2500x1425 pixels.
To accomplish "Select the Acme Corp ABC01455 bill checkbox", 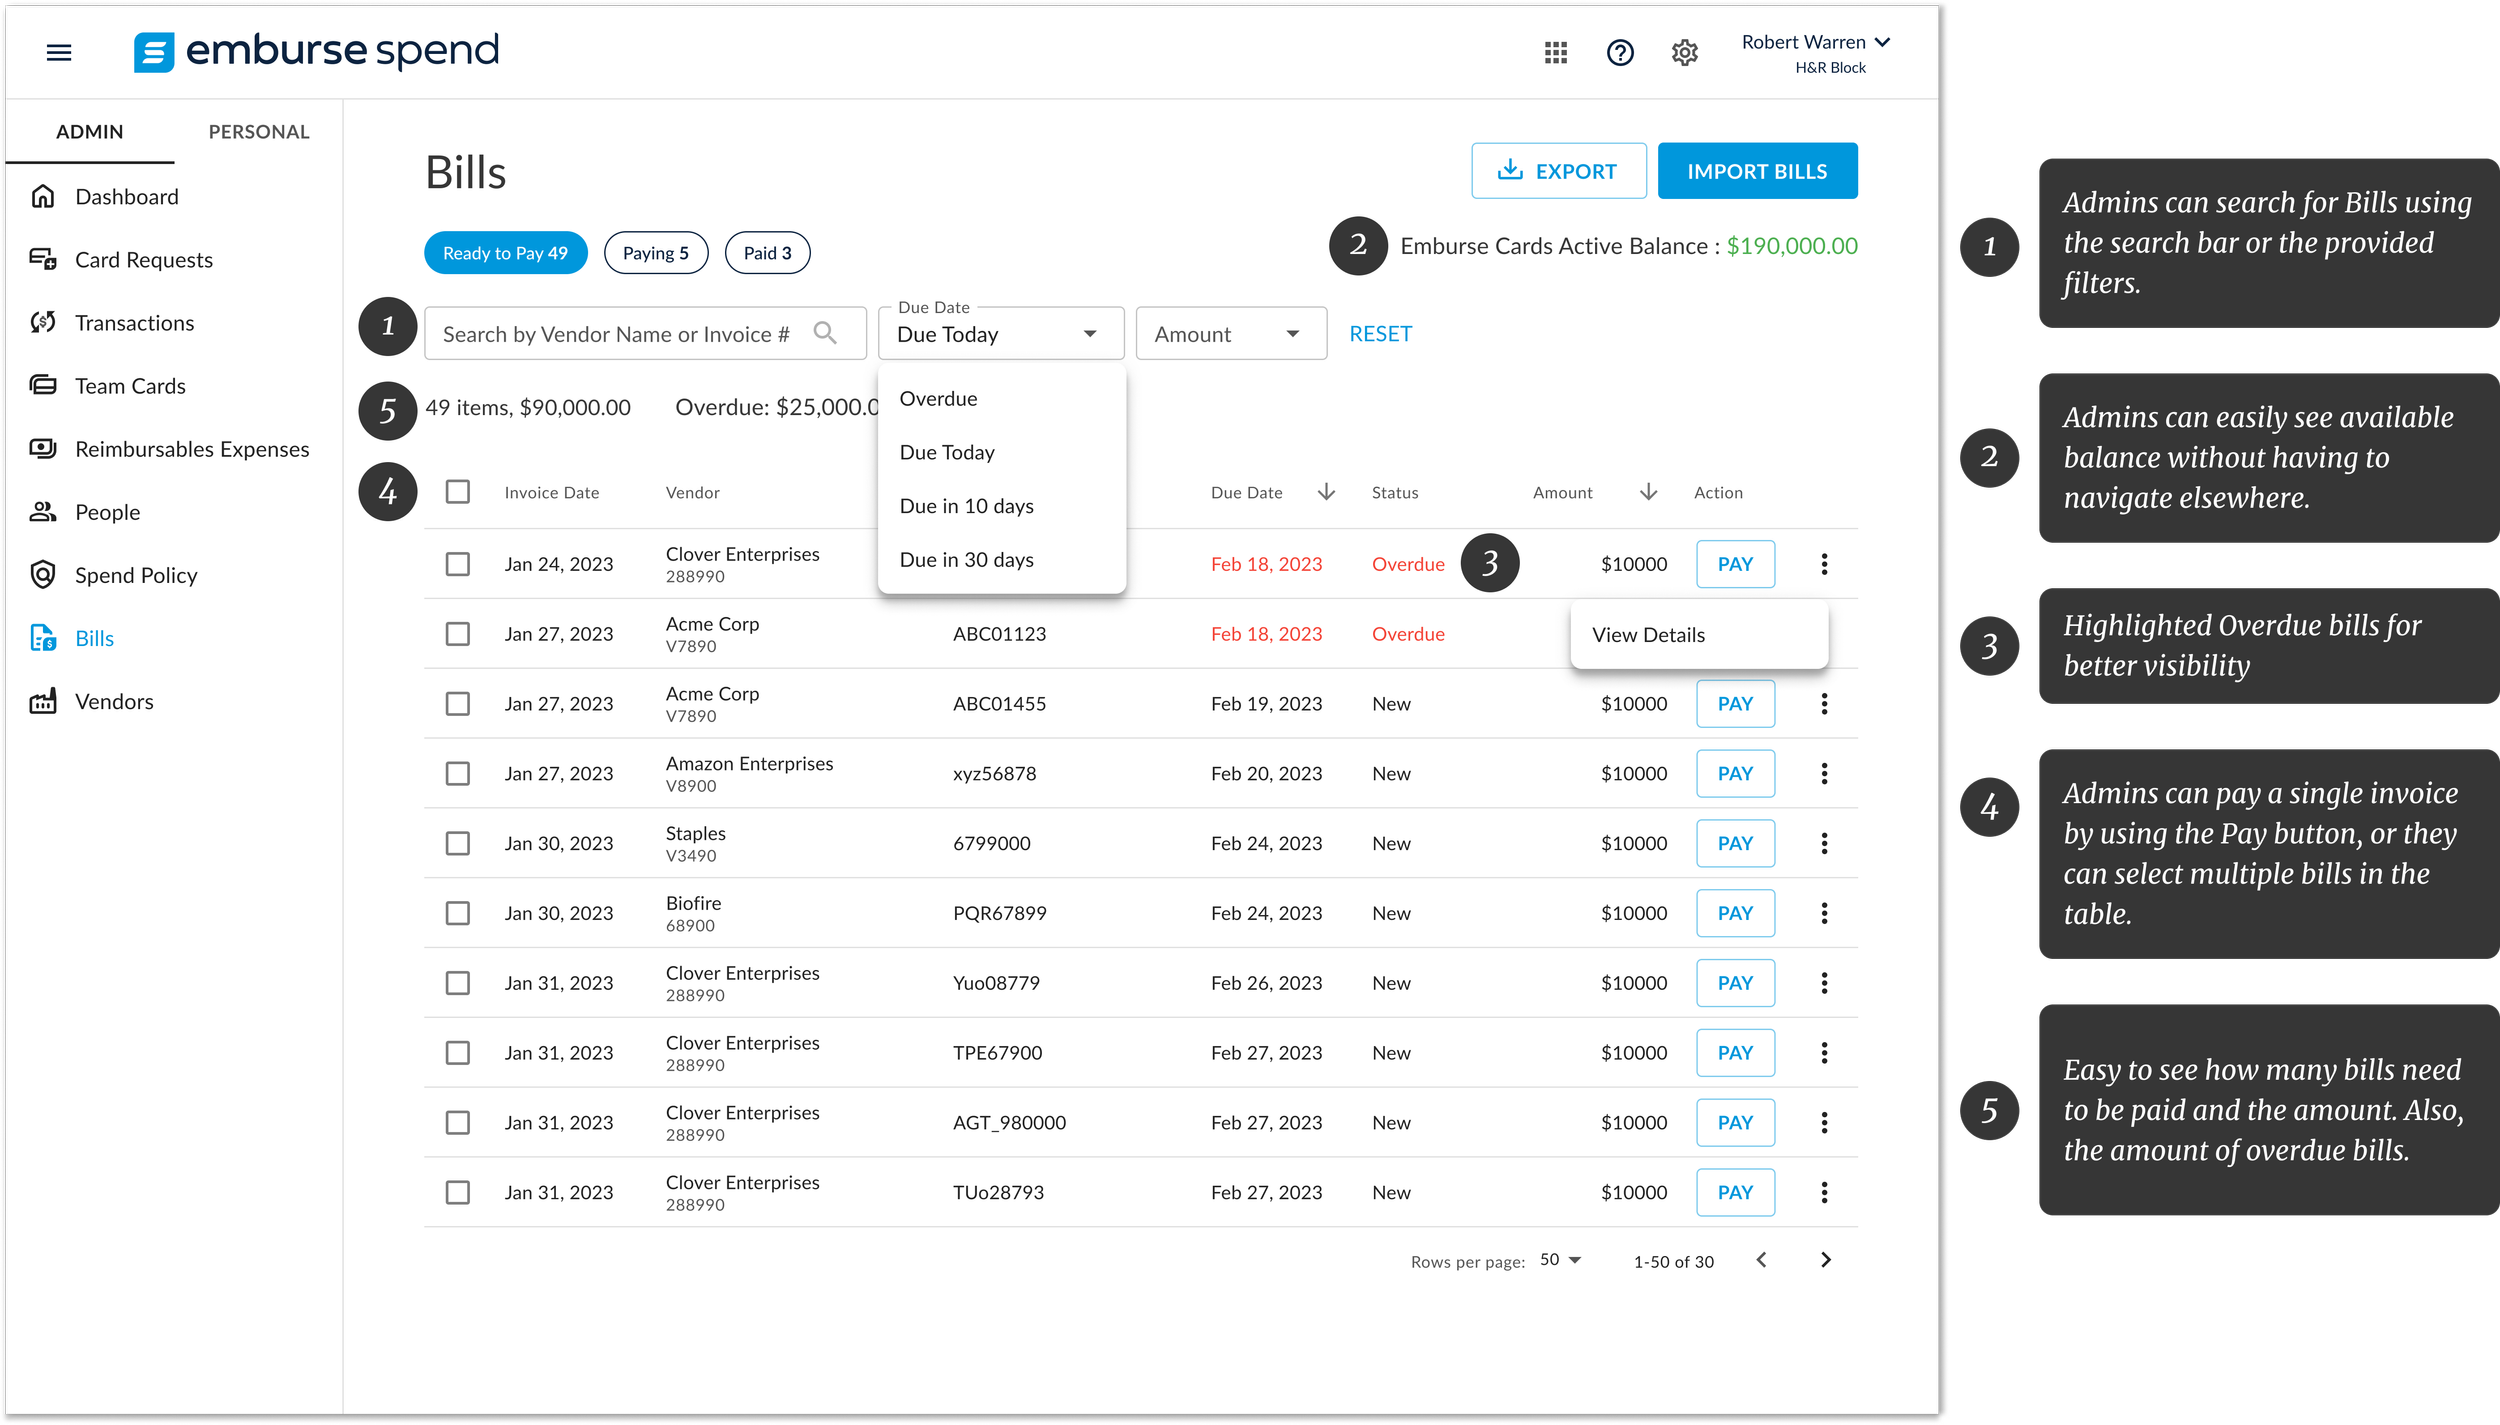I will [457, 703].
